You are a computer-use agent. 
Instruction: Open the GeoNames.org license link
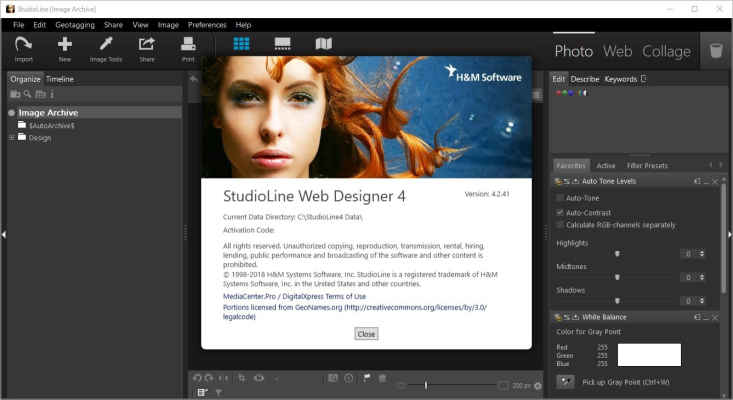coord(355,312)
